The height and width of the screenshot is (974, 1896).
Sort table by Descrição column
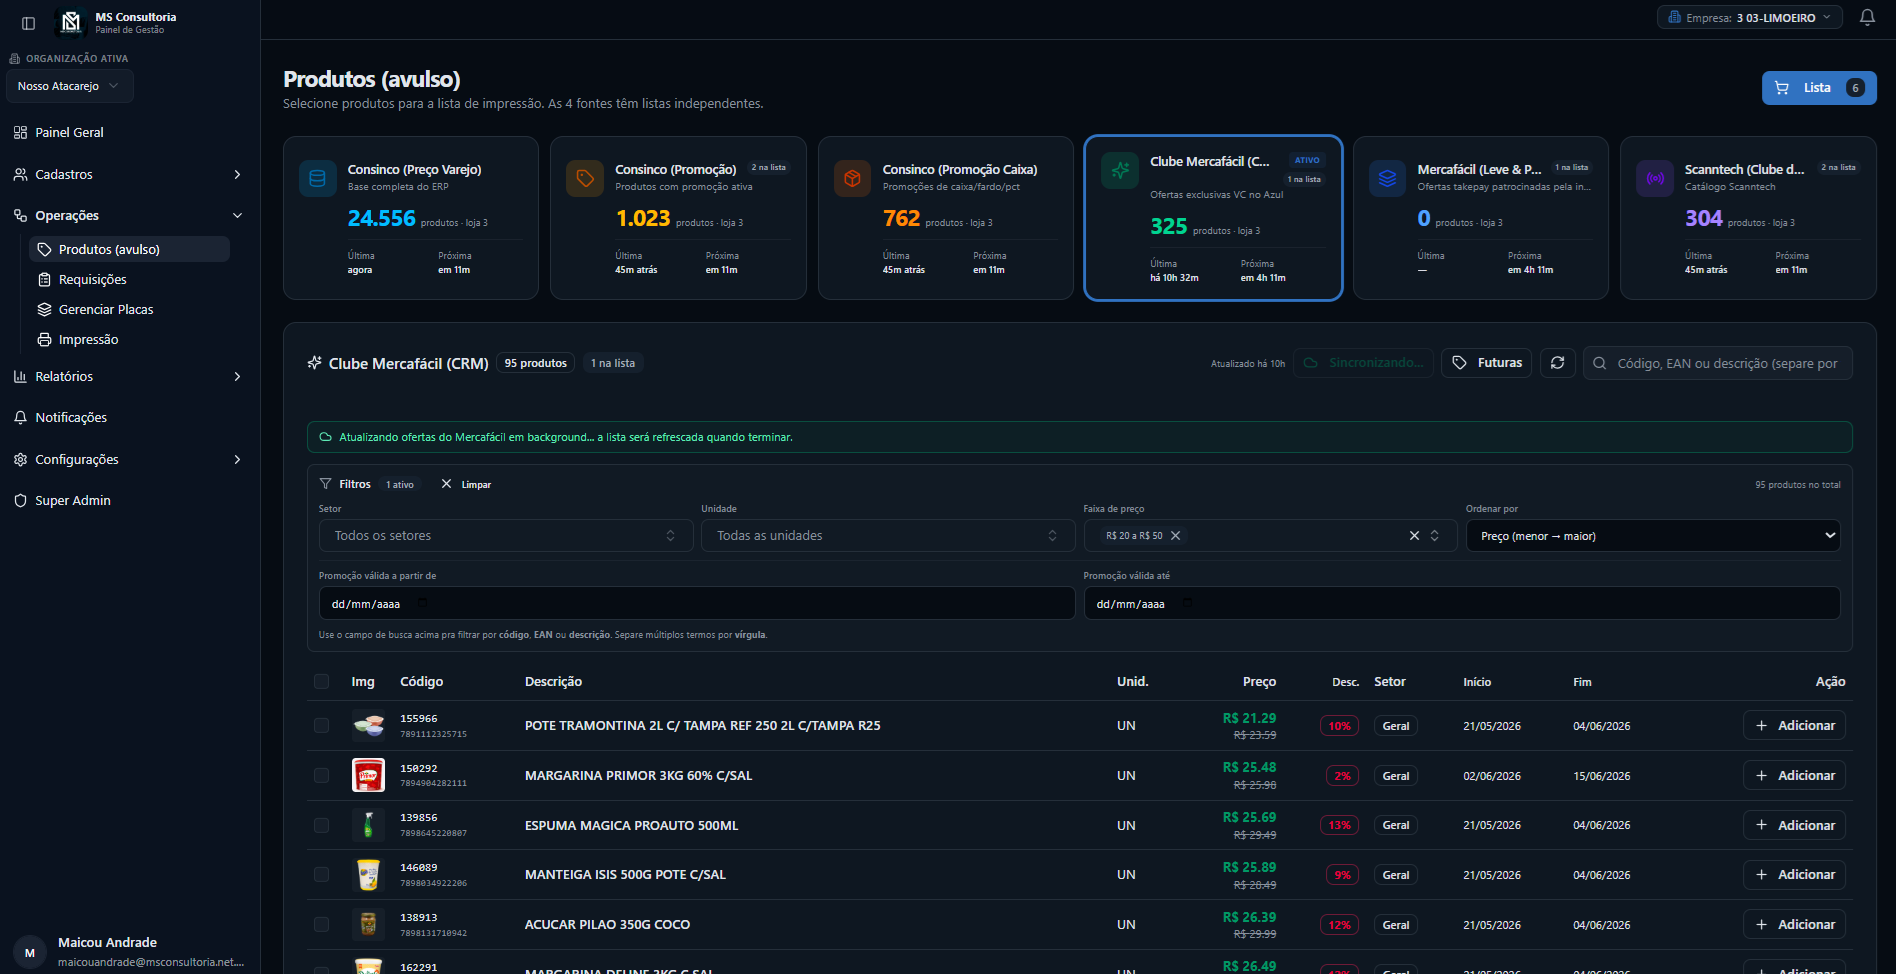pos(553,682)
